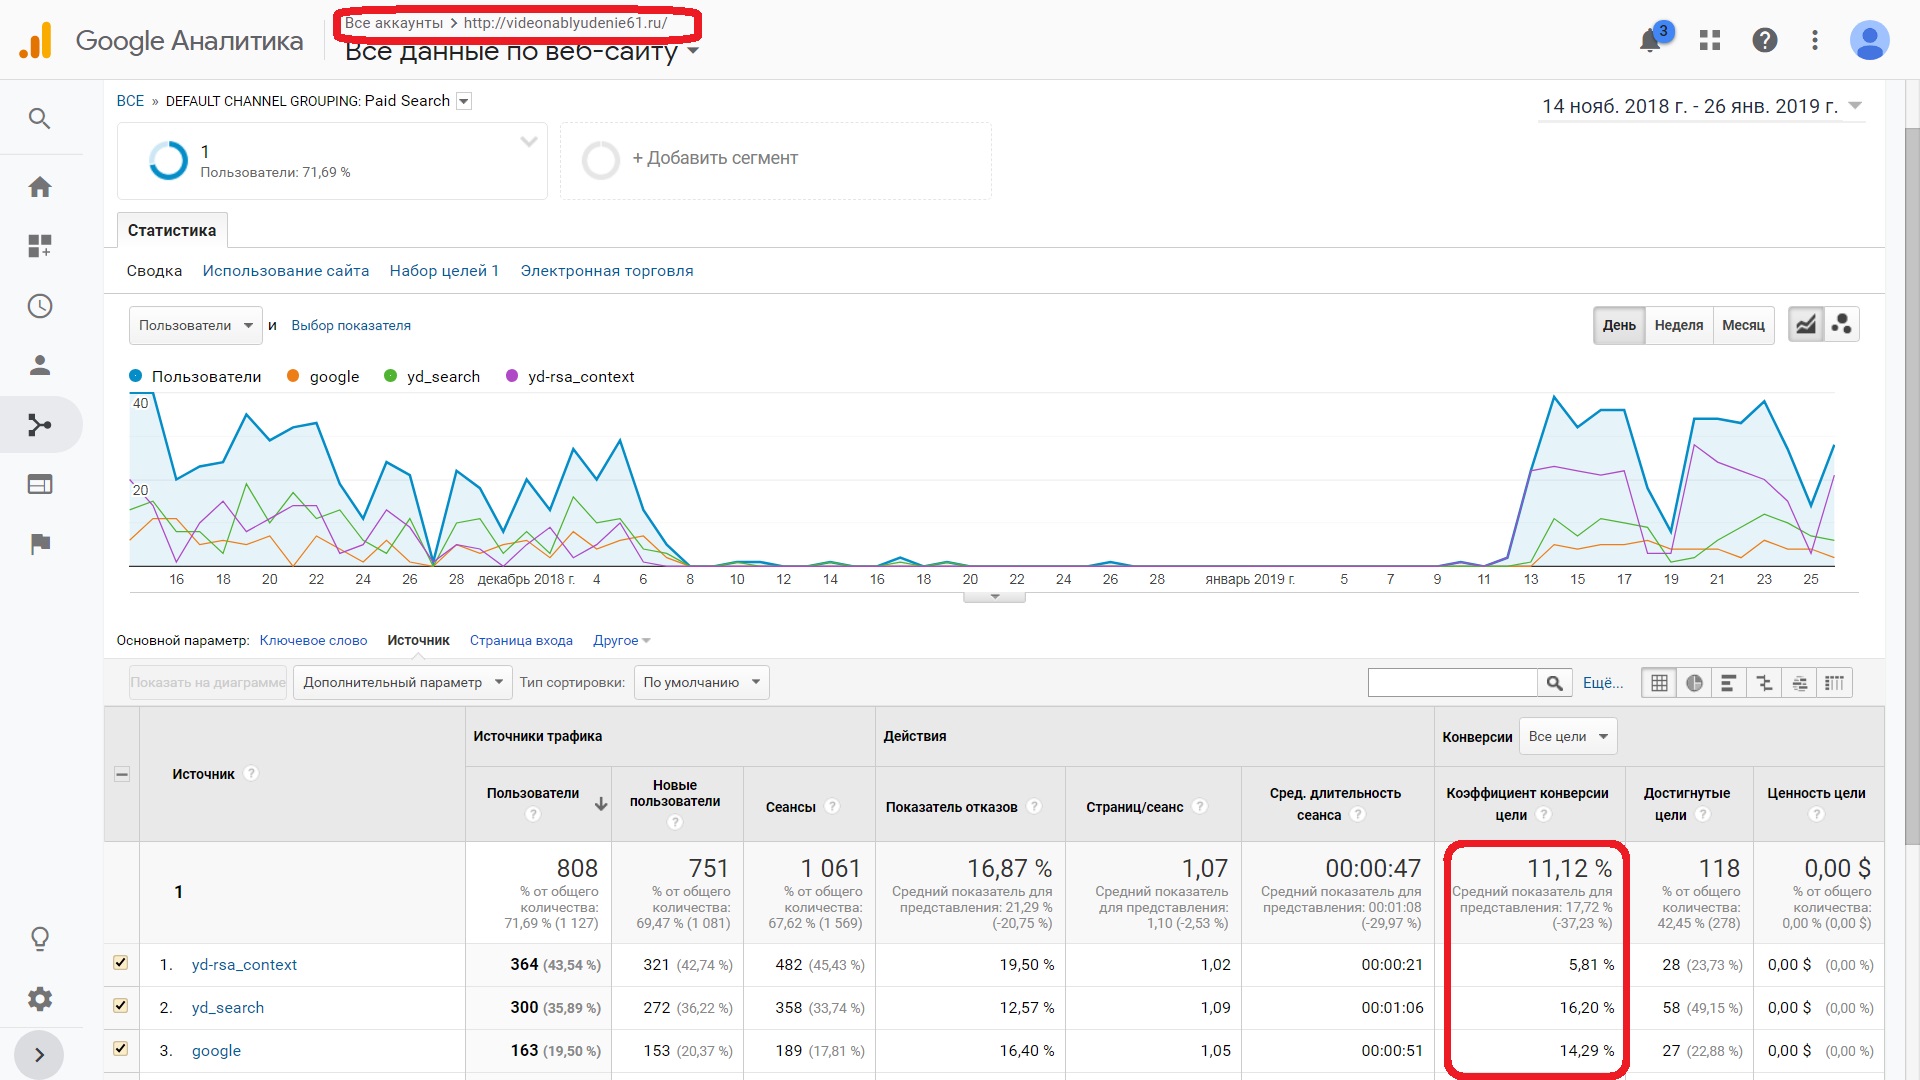The height and width of the screenshot is (1080, 1920).
Task: Sort by Пользователи column header arrow
Action: 601,804
